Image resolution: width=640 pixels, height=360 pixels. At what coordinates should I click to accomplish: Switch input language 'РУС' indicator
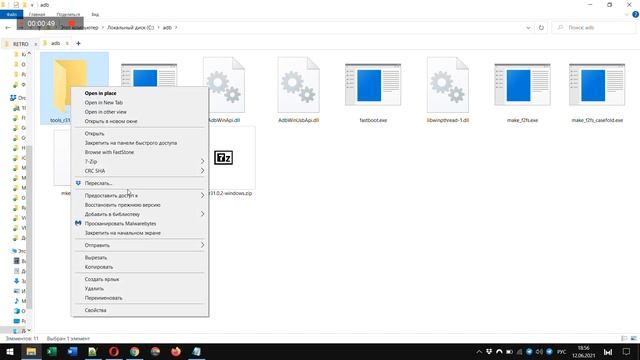pyautogui.click(x=562, y=352)
